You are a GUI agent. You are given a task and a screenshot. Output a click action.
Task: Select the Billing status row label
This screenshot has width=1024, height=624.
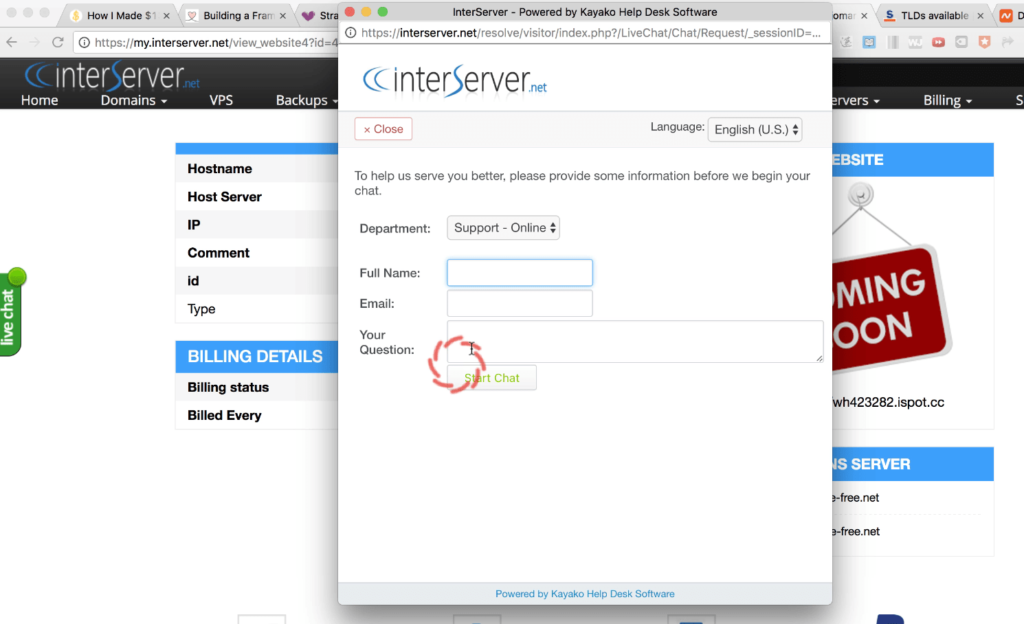228,387
